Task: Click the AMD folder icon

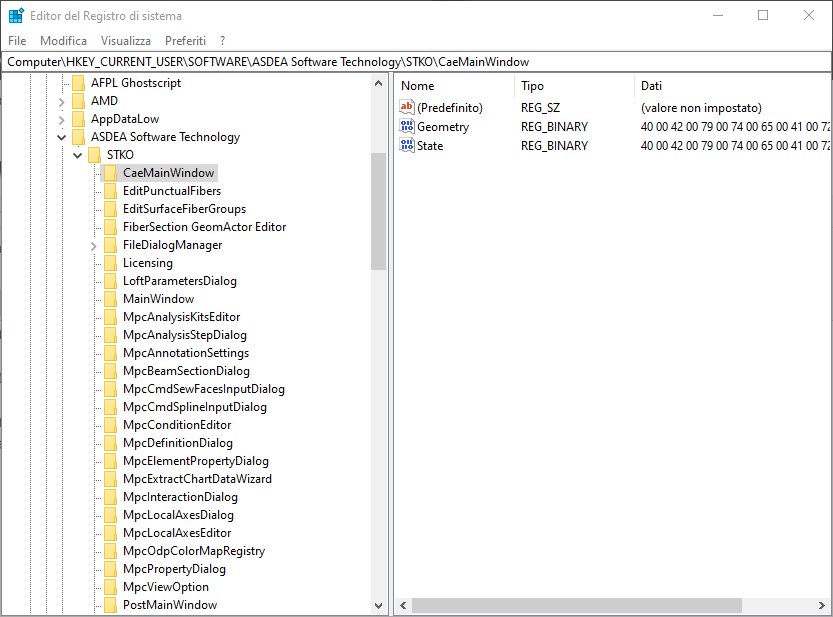Action: point(79,101)
